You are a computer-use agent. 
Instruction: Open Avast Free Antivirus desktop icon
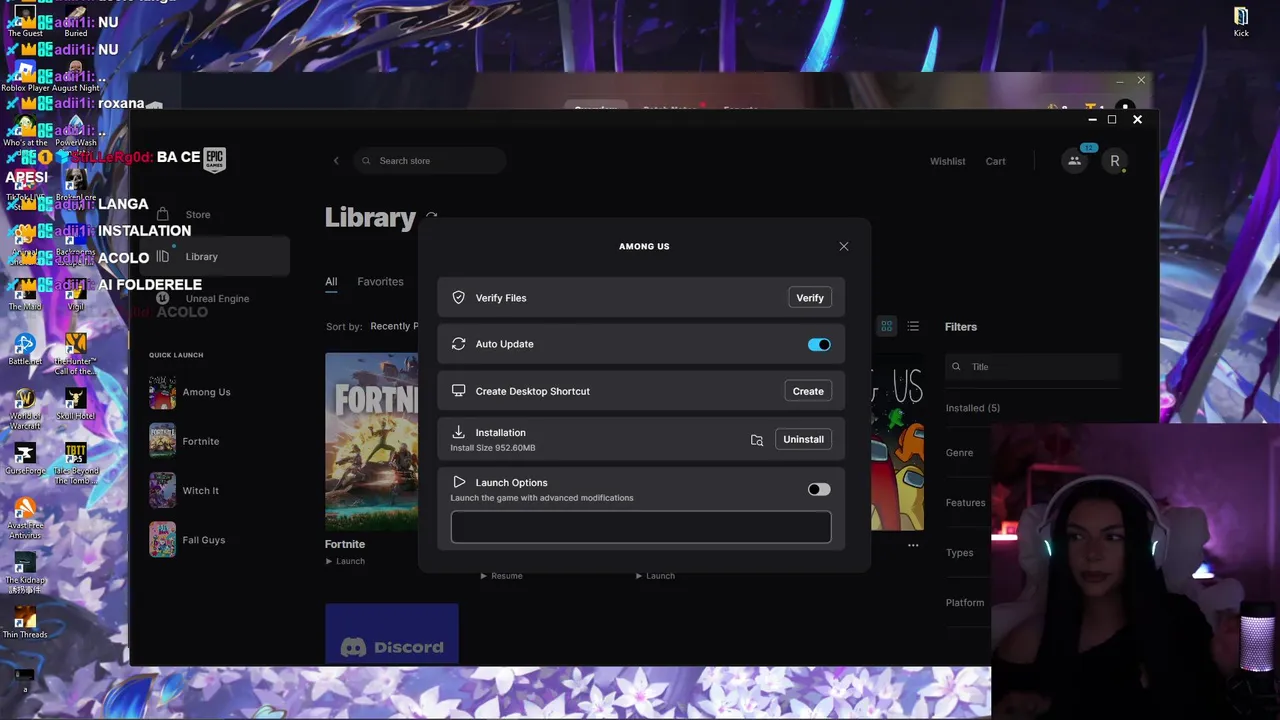coord(25,517)
